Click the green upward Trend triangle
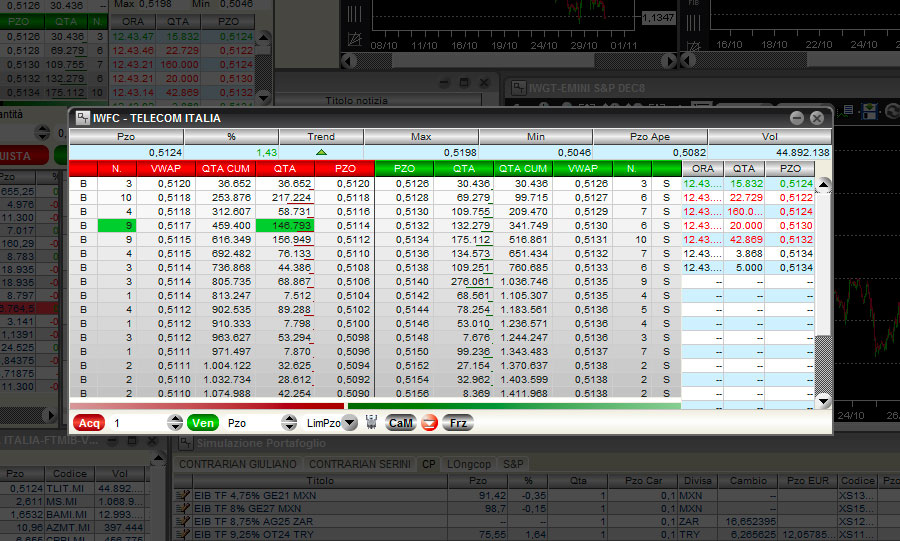The image size is (900, 541). coord(321,152)
